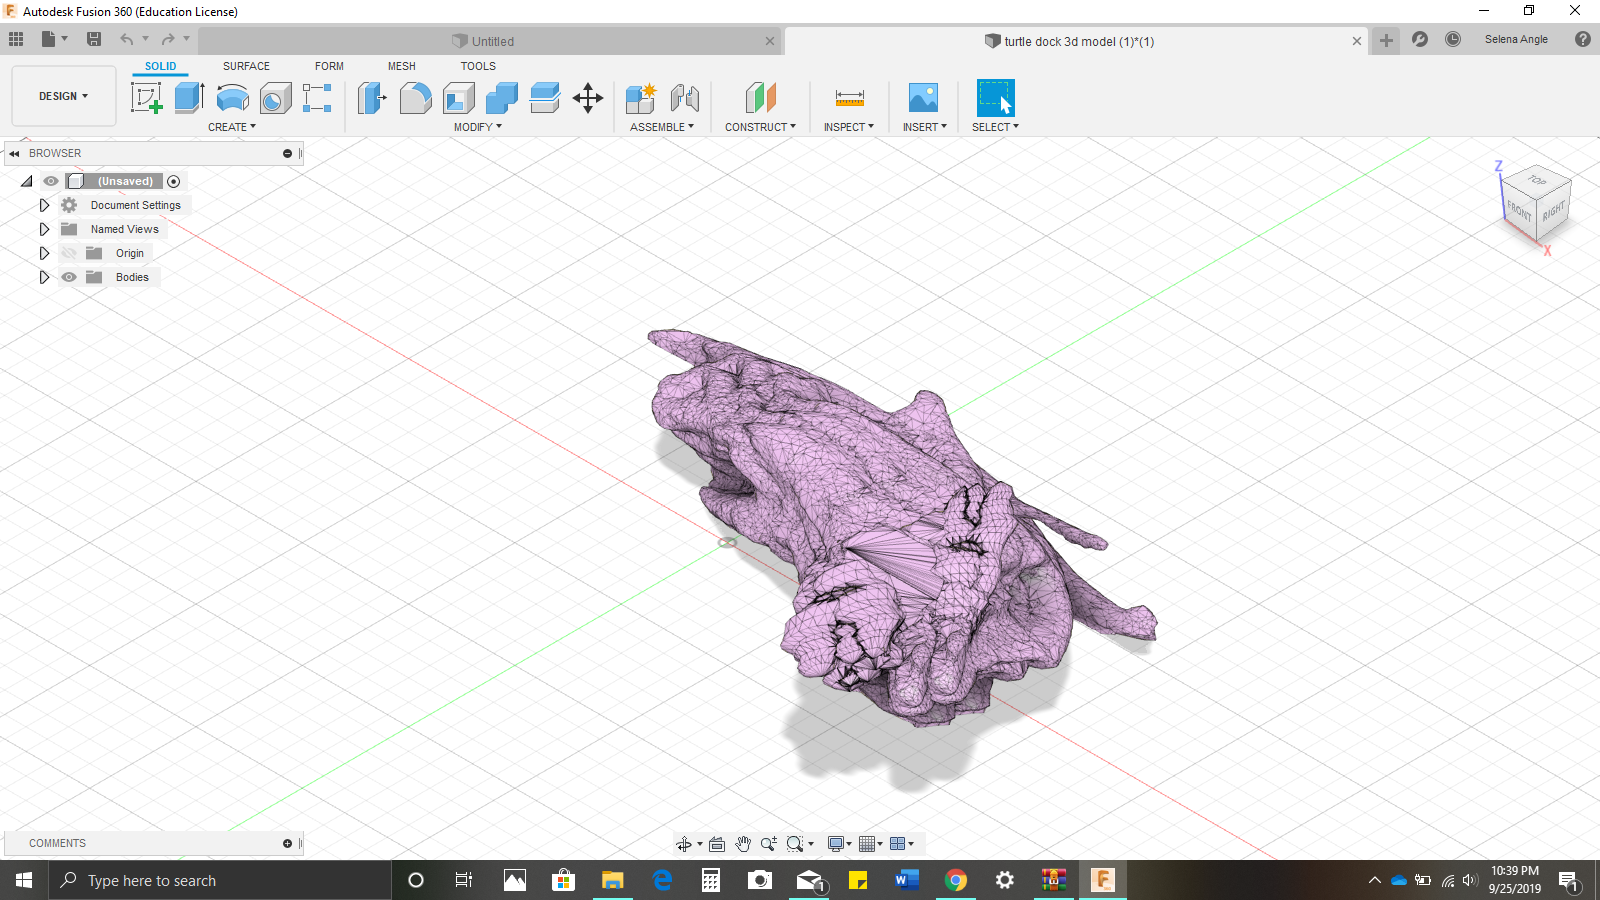This screenshot has height=900, width=1600.
Task: Switch to the FORM tab
Action: (x=329, y=66)
